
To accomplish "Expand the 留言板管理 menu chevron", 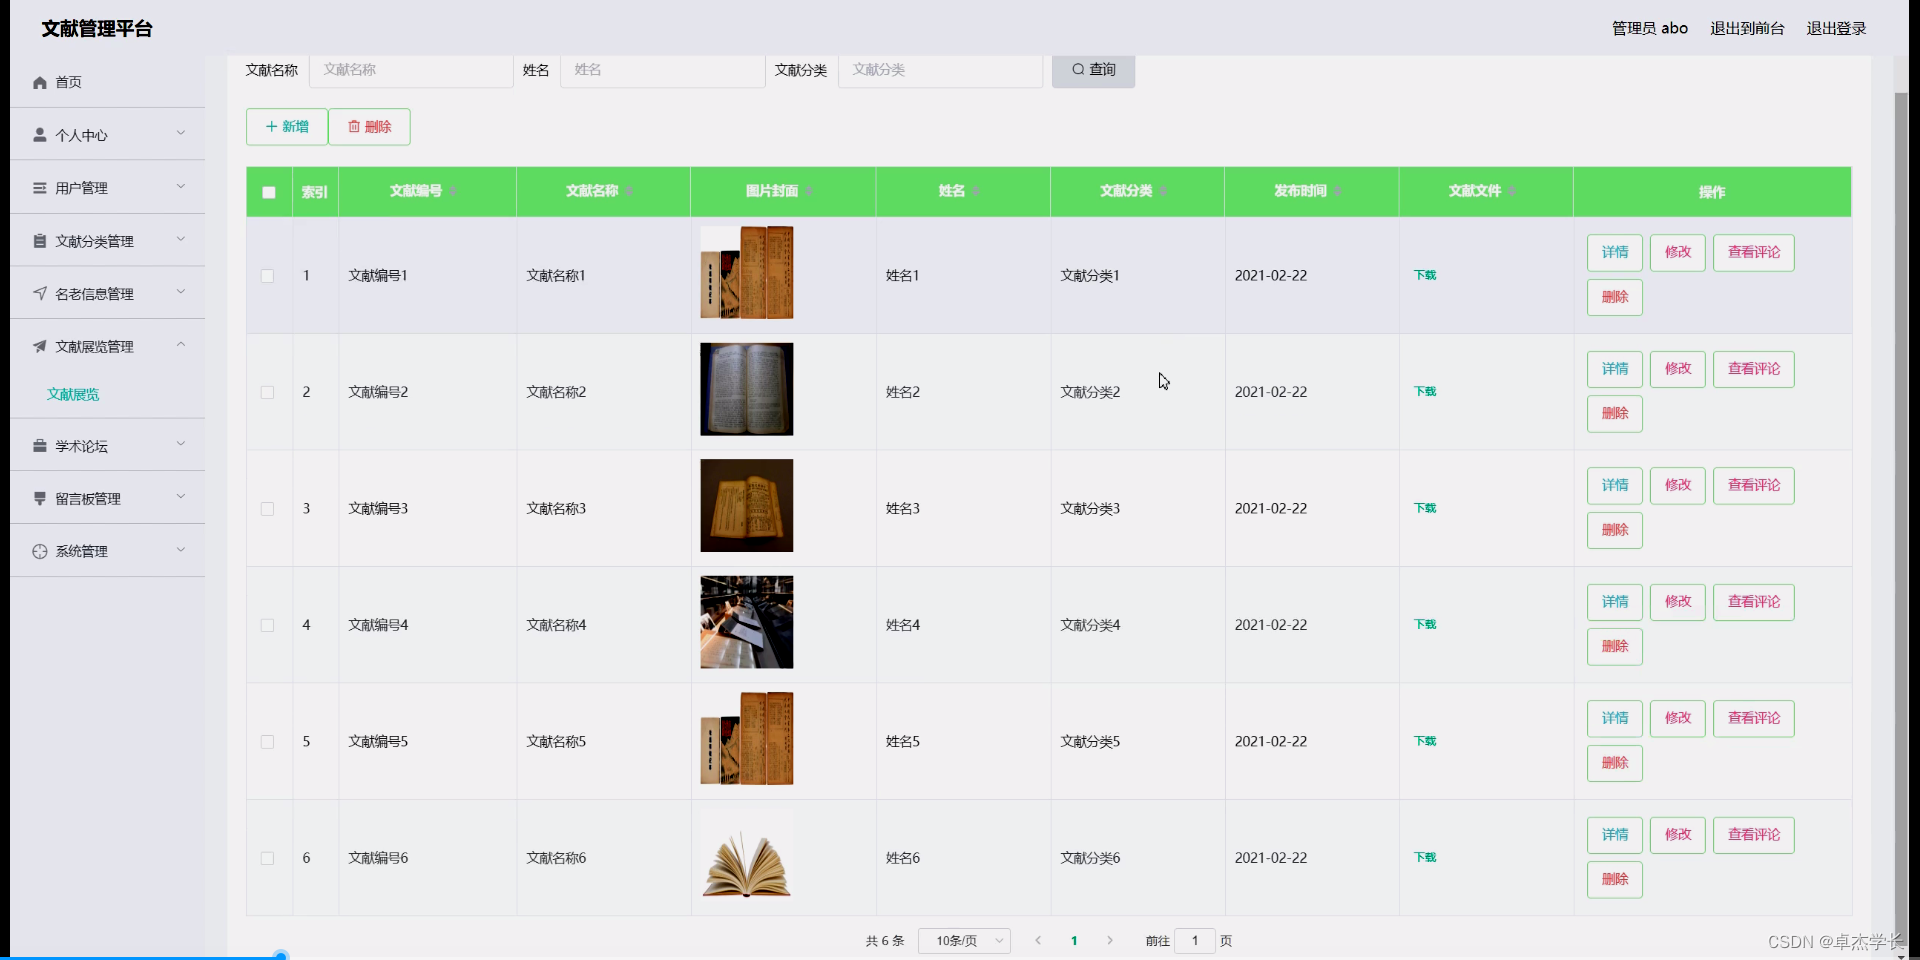I will 181,497.
